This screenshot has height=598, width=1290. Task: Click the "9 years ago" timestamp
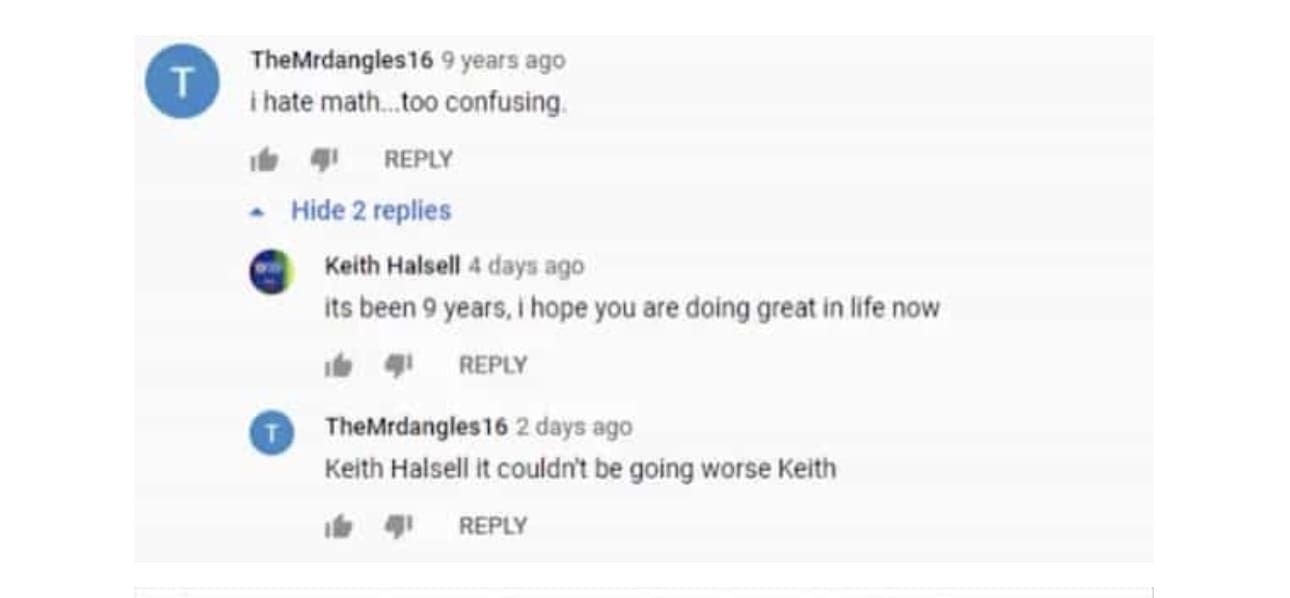tap(504, 60)
